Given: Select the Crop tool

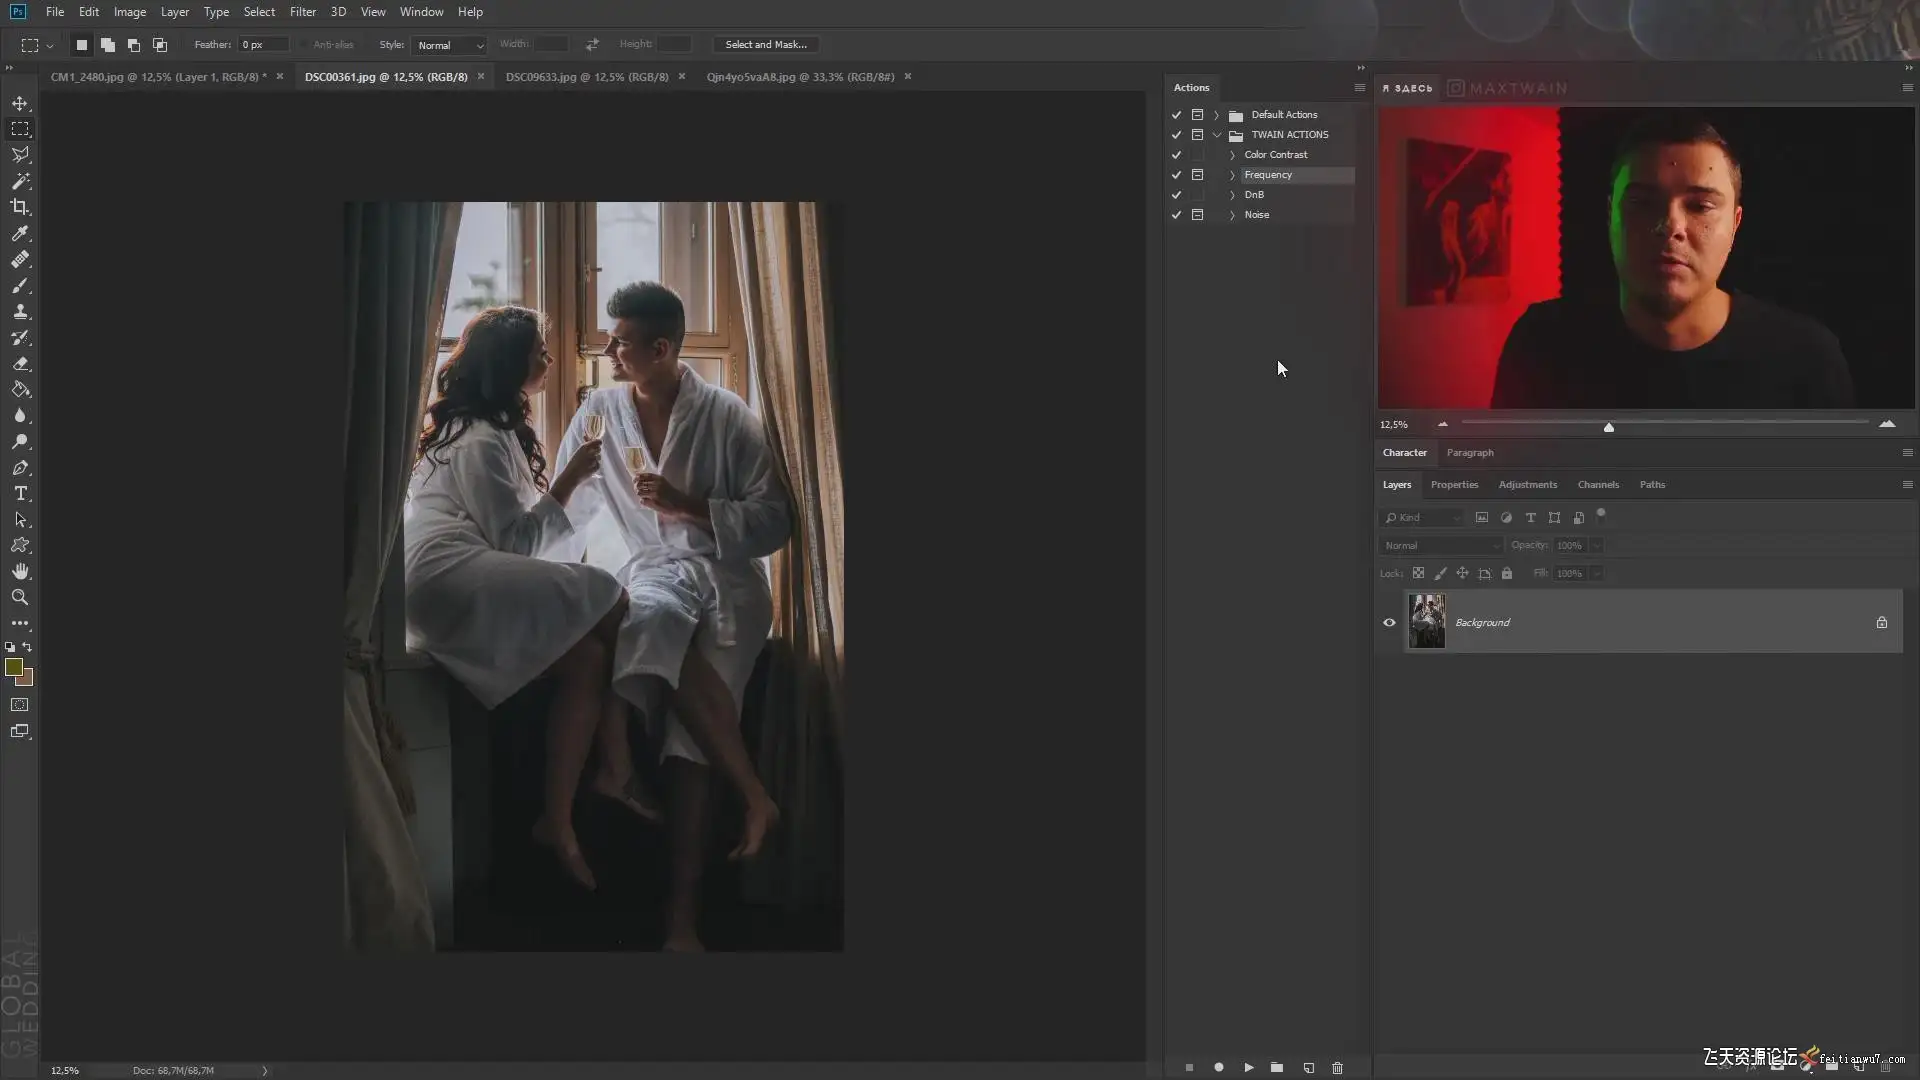Looking at the screenshot, I should coord(20,207).
